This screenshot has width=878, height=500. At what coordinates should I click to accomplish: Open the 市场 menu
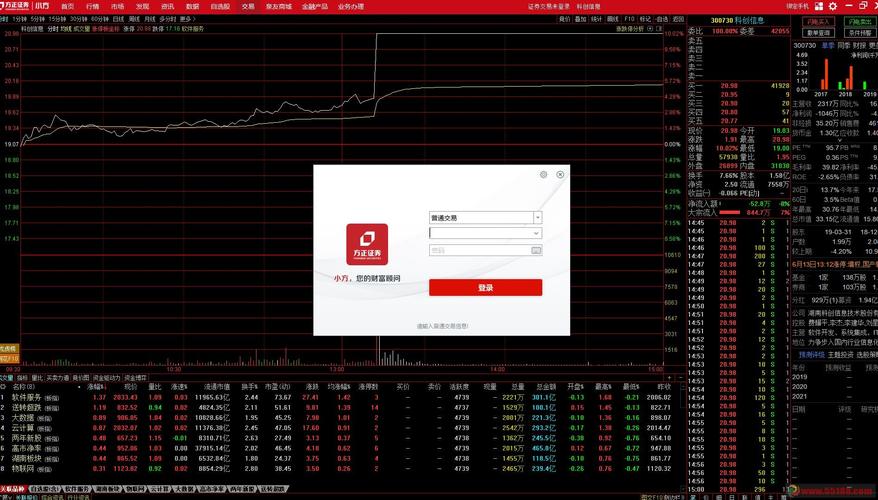pos(118,6)
